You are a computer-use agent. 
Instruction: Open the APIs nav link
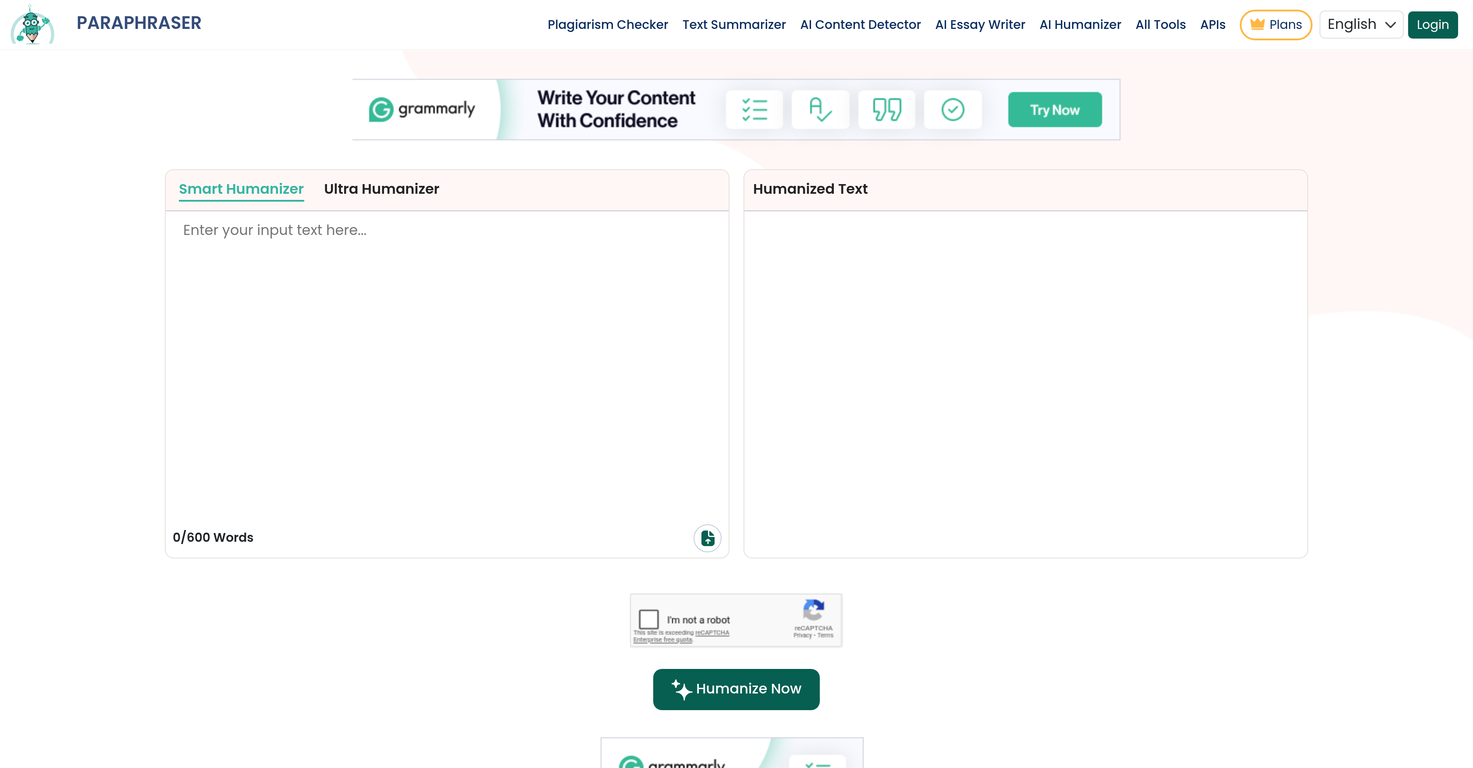pos(1213,25)
